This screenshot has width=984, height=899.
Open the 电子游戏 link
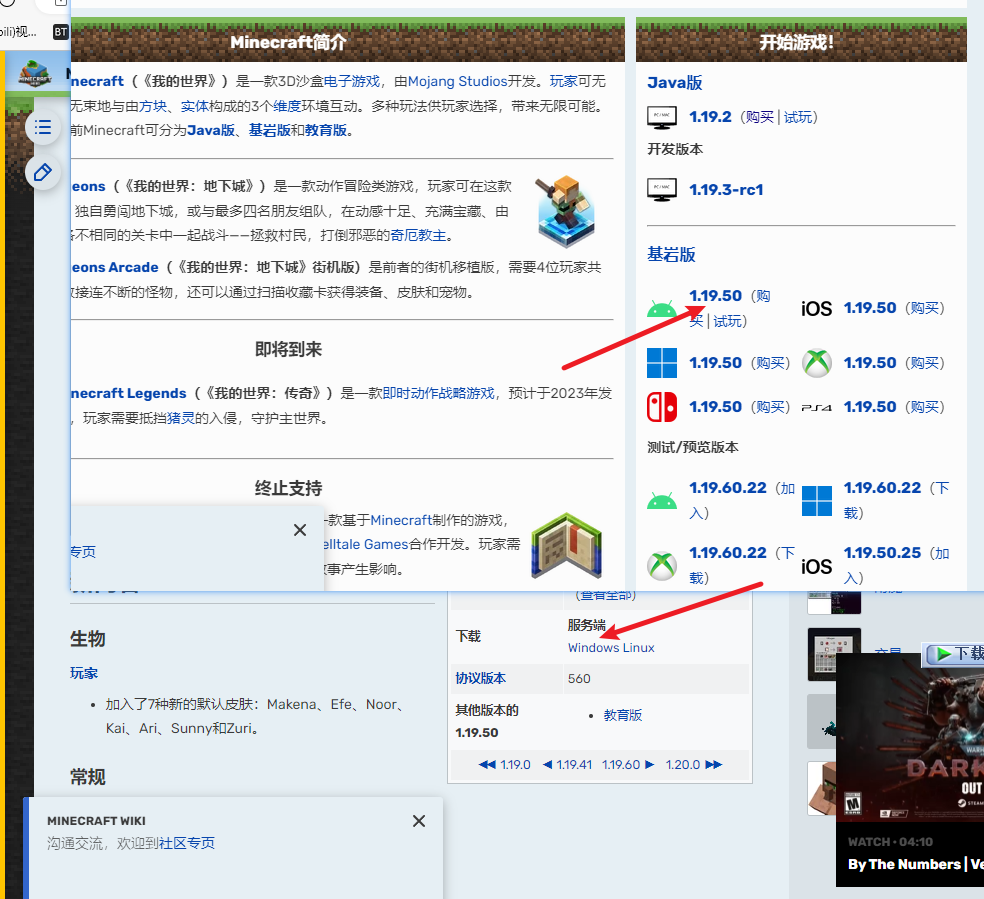pos(351,82)
